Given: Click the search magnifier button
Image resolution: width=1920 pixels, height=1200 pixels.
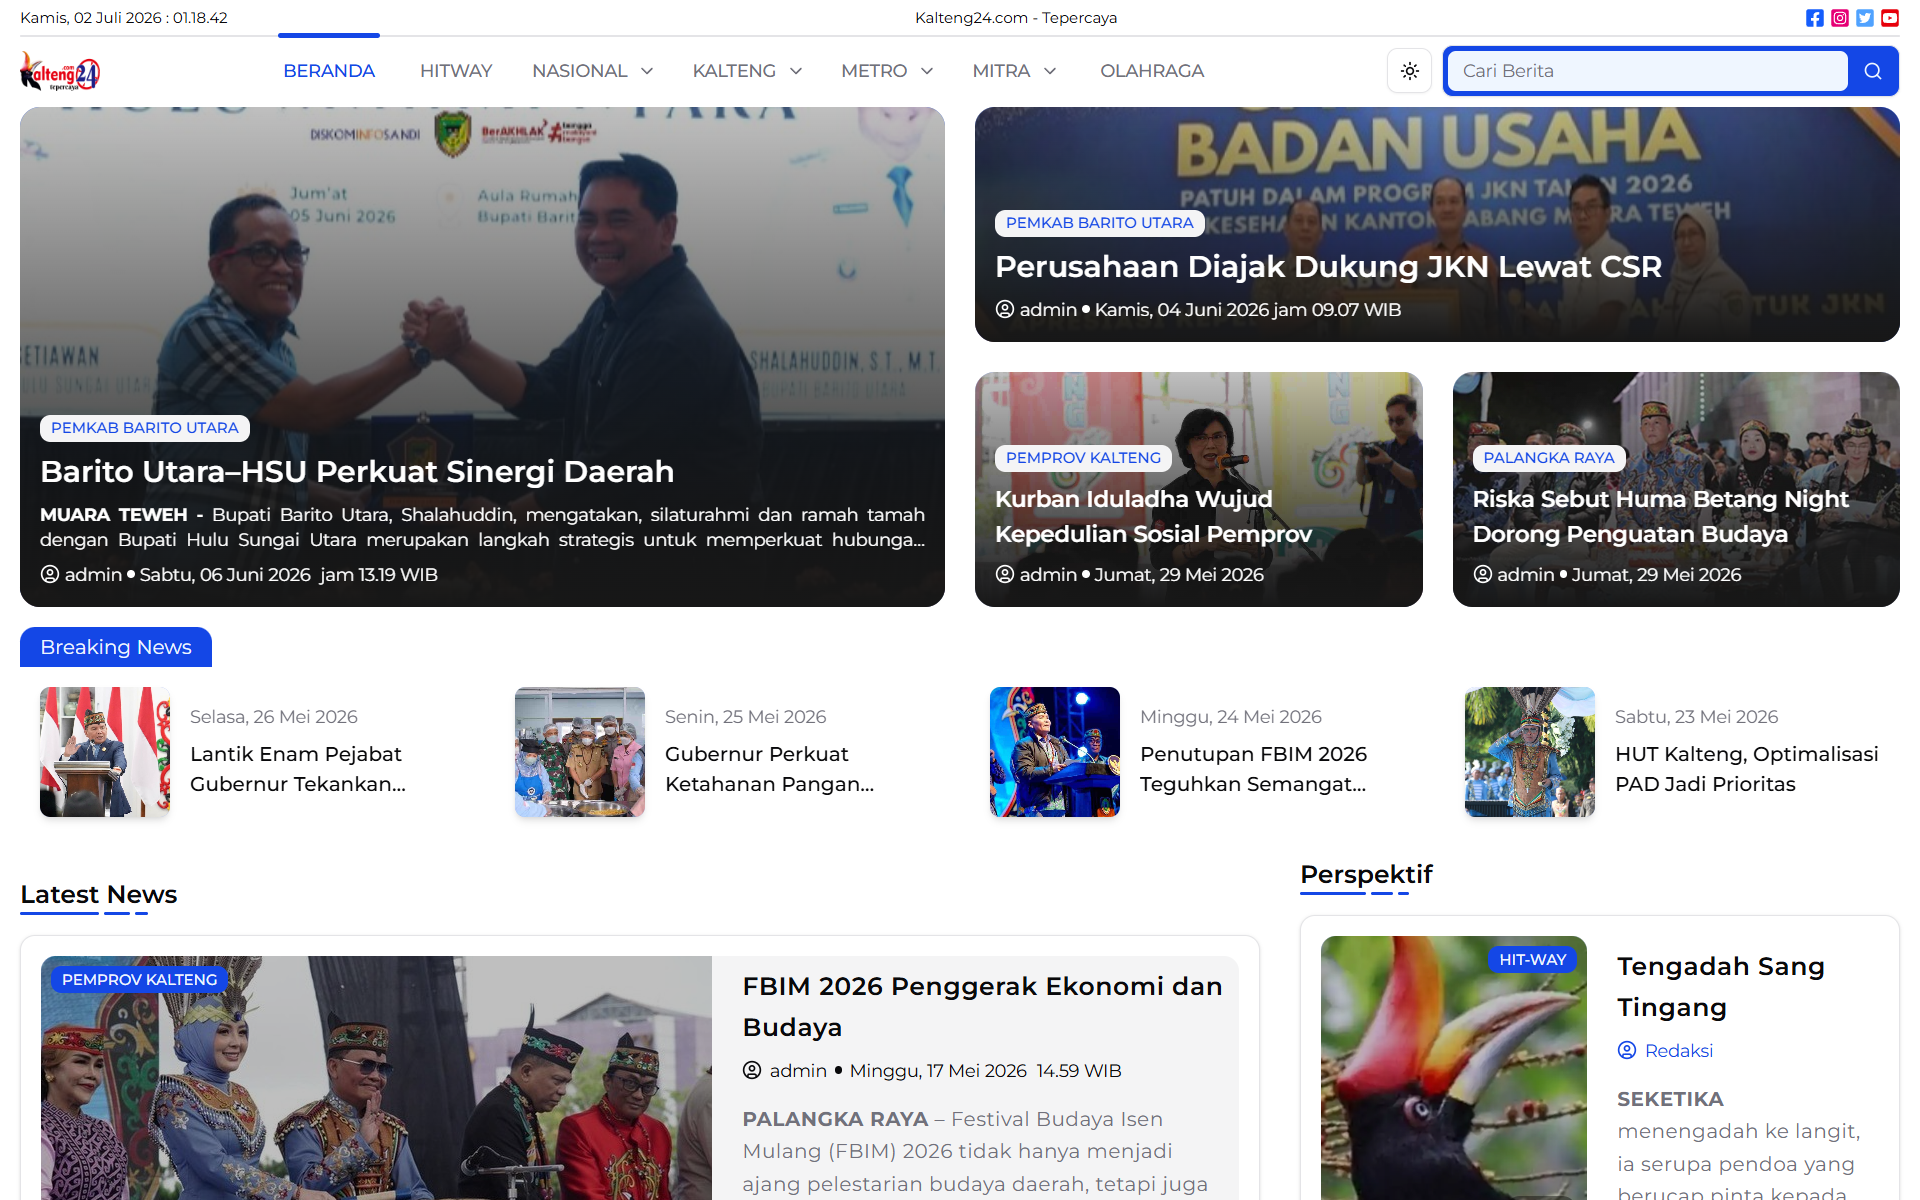Looking at the screenshot, I should pos(1873,71).
